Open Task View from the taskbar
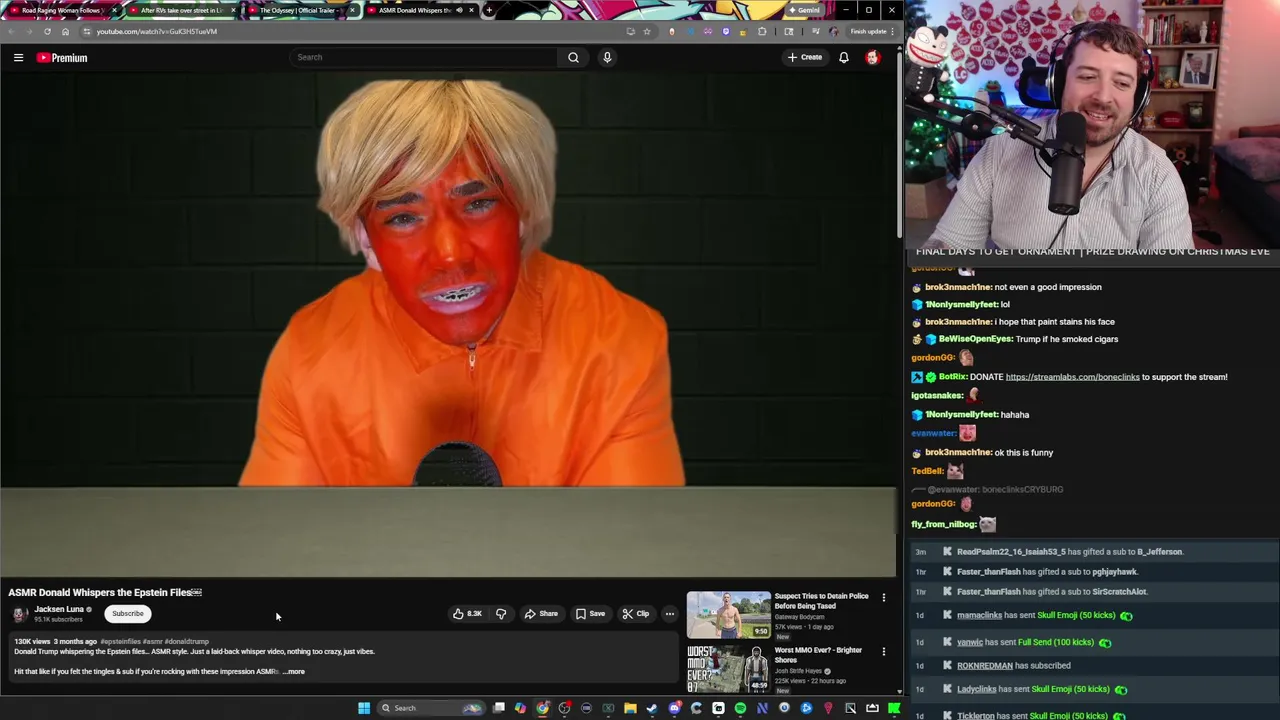Image resolution: width=1280 pixels, height=720 pixels. 499,708
